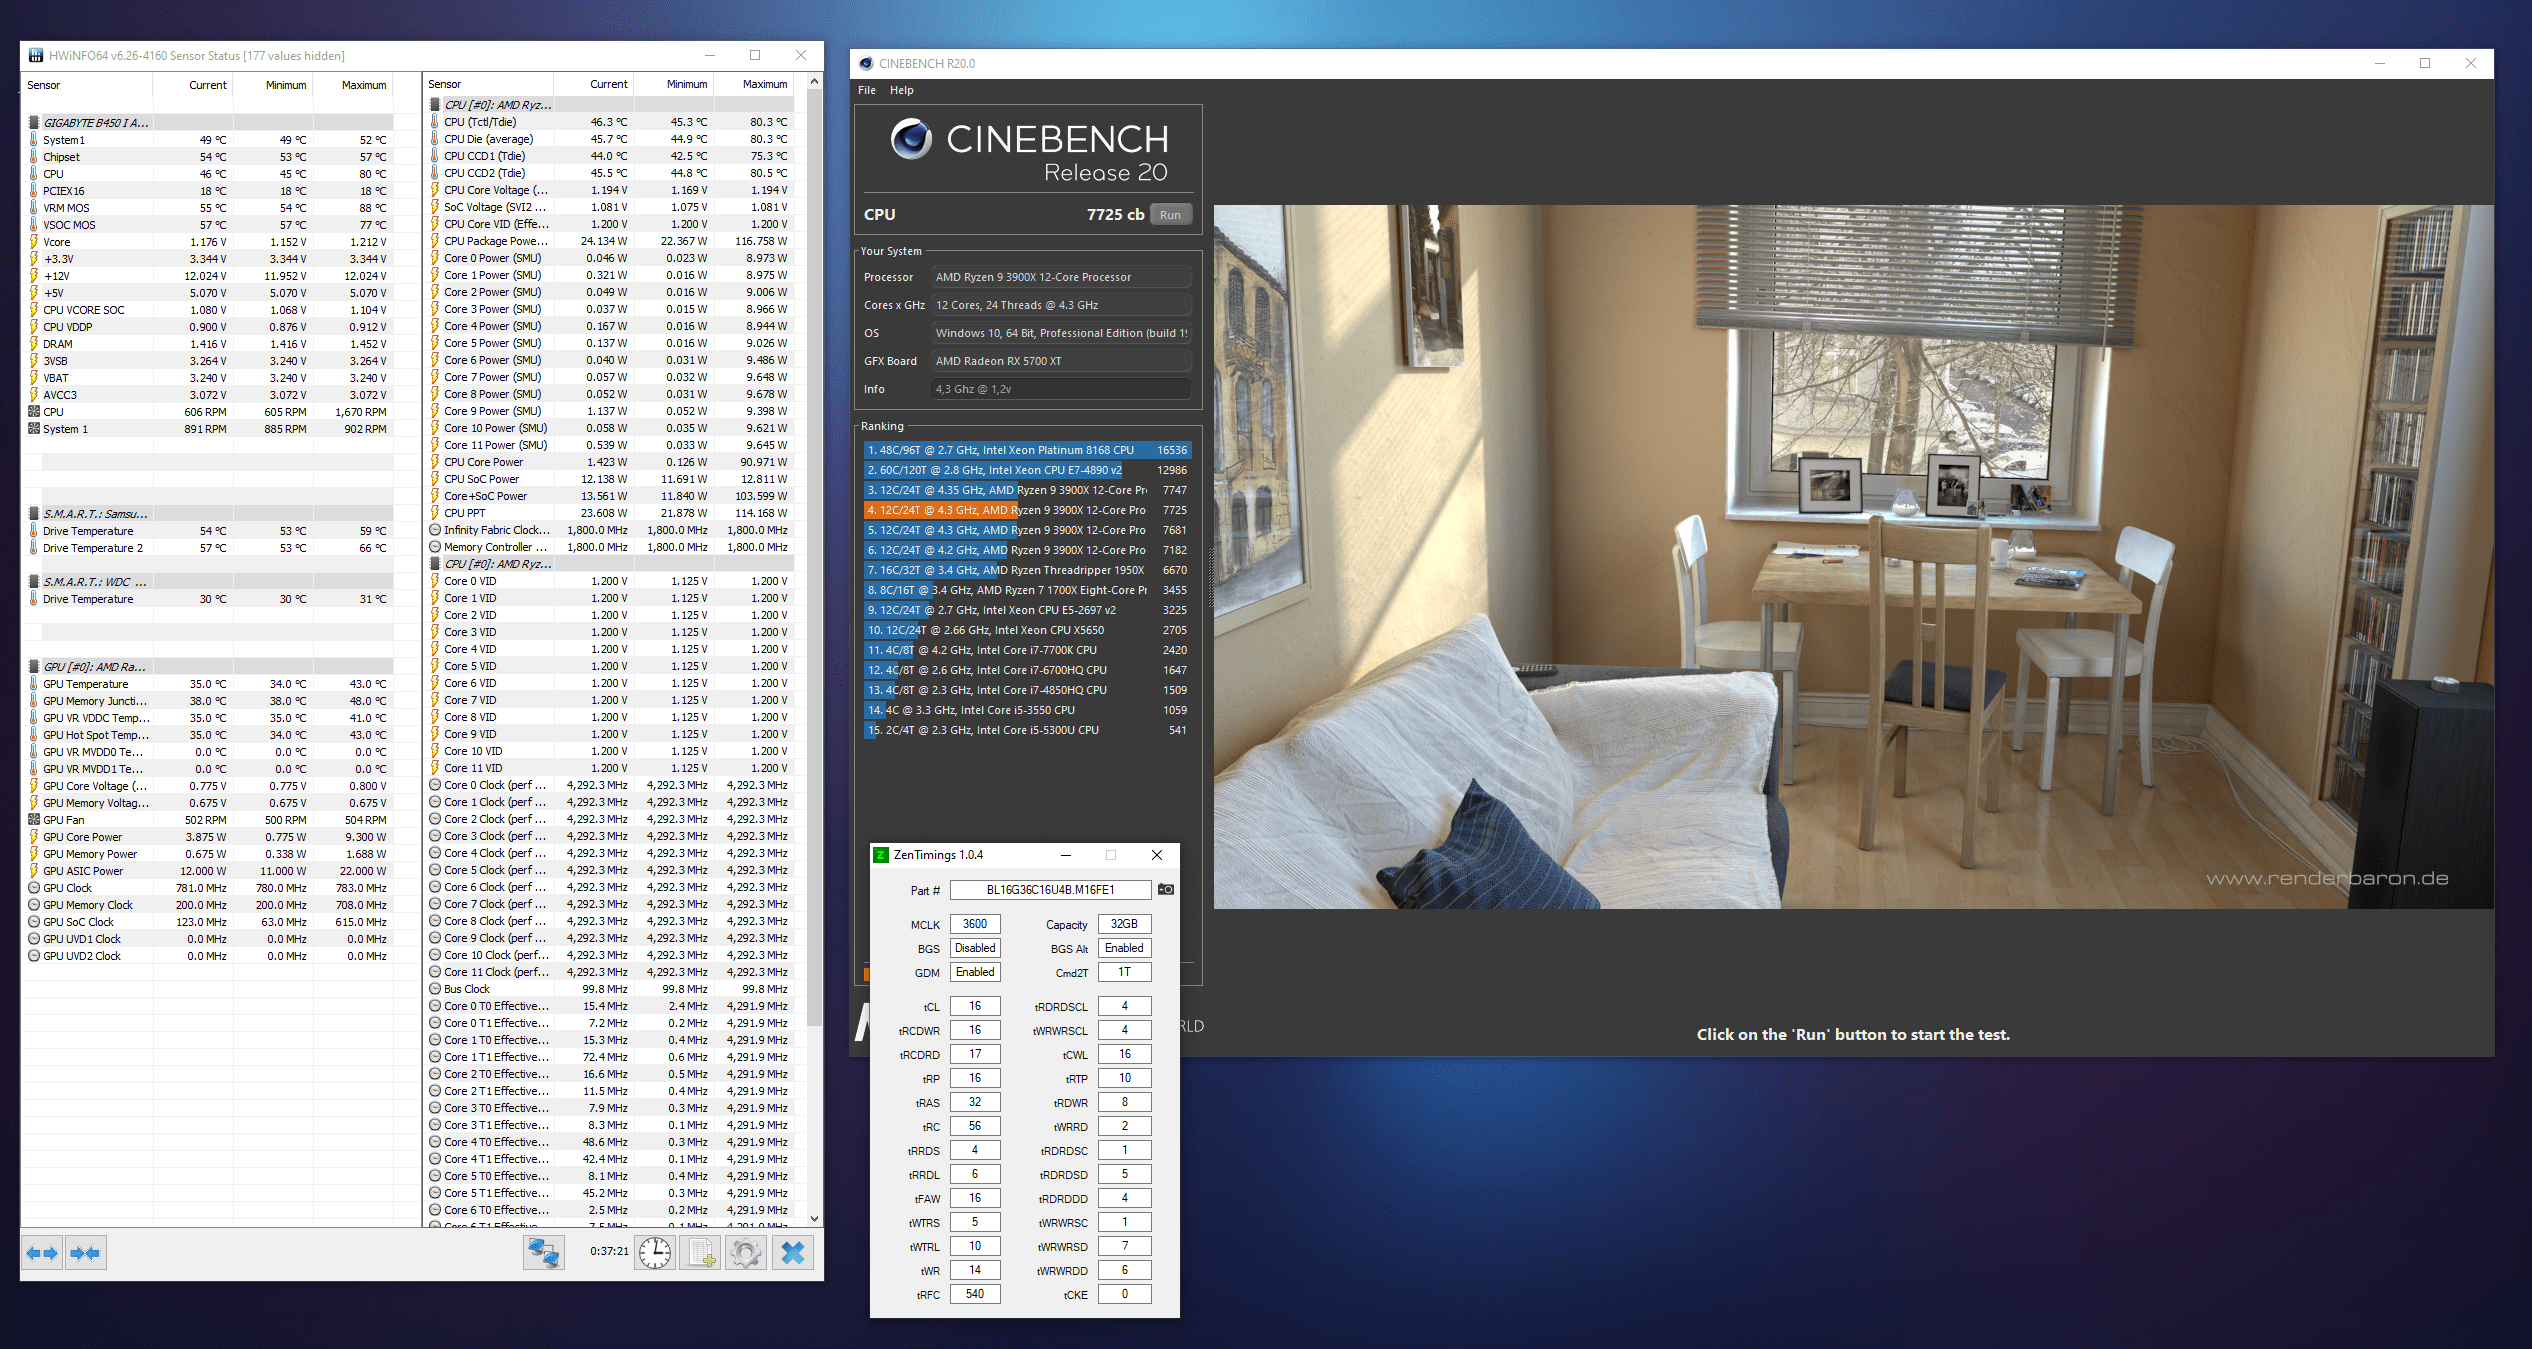This screenshot has height=1349, width=2532.
Task: Click the expand columns arrows button in HWiNFO
Action: (x=42, y=1253)
